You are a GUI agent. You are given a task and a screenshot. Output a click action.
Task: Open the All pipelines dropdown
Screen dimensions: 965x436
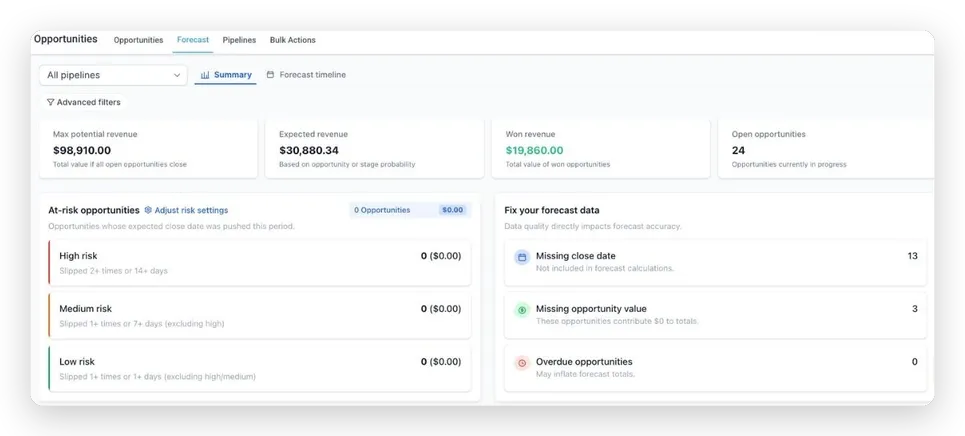[113, 75]
